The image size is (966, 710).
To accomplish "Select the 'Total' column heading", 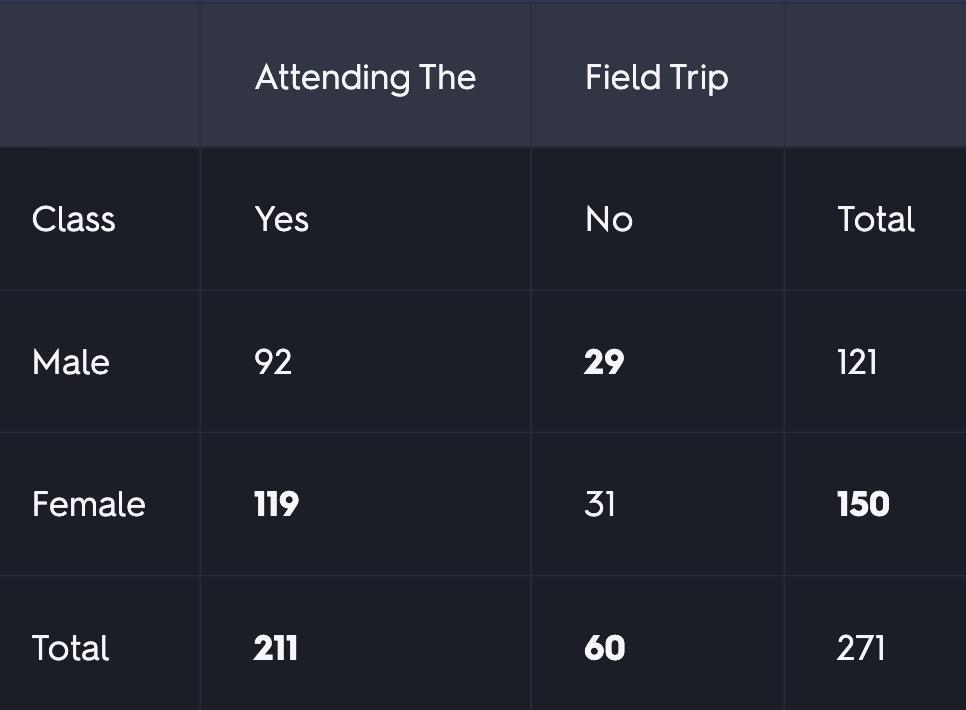I will click(x=875, y=219).
